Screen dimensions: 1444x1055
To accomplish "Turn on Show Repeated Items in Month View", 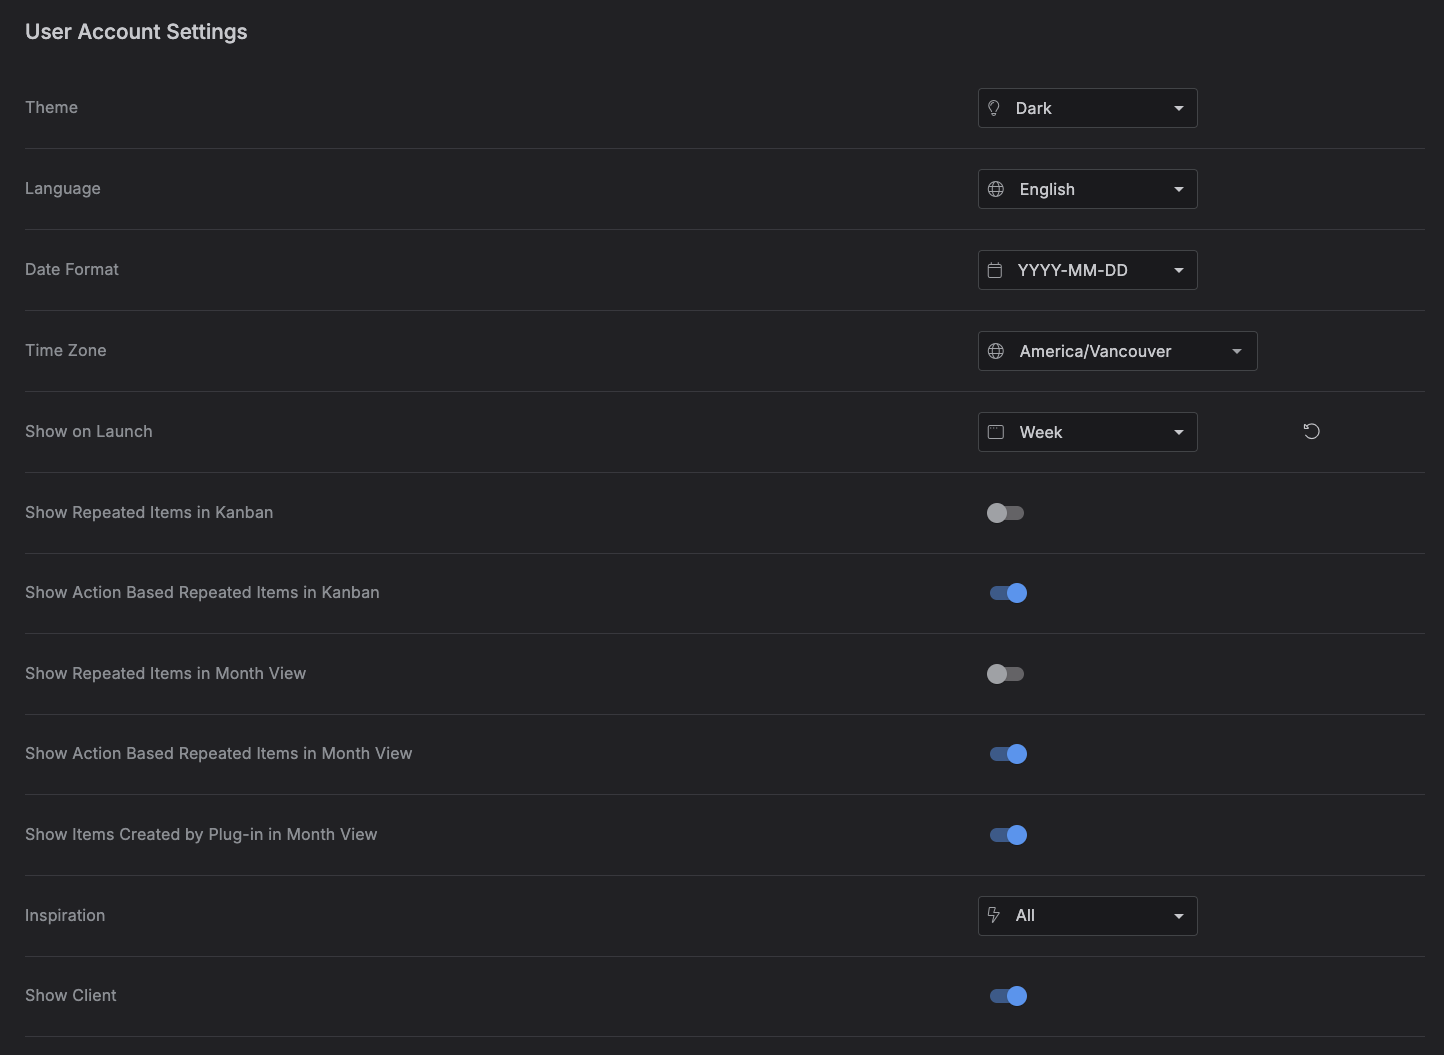I will 1006,674.
